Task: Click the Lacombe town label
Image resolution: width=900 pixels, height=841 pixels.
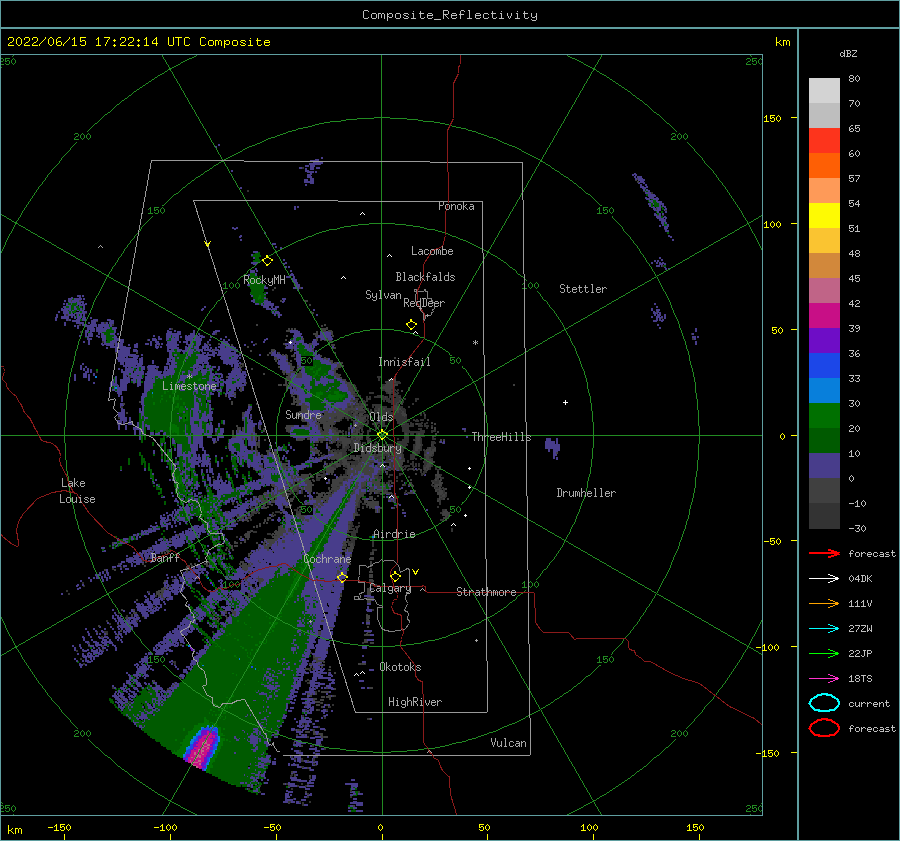Action: point(432,251)
